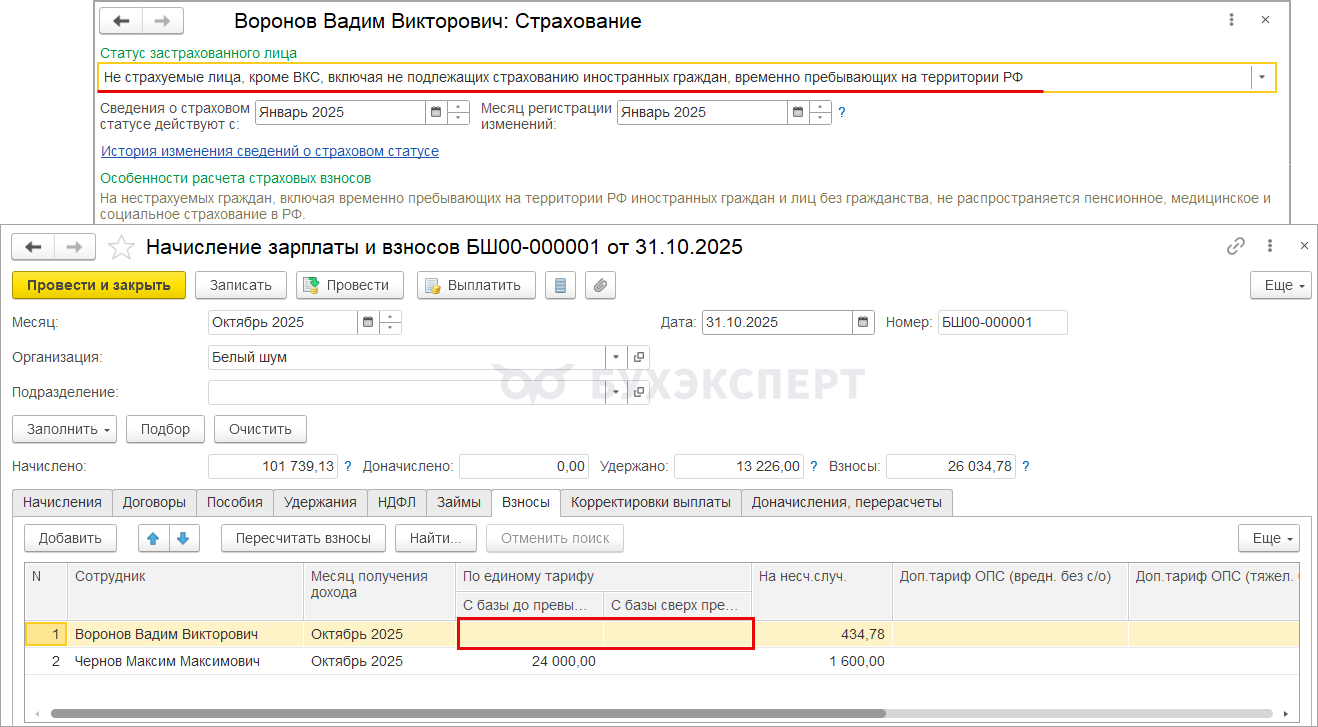Image resolution: width=1318 pixels, height=727 pixels.
Task: Click the favorites star next to document title
Action: (121, 247)
